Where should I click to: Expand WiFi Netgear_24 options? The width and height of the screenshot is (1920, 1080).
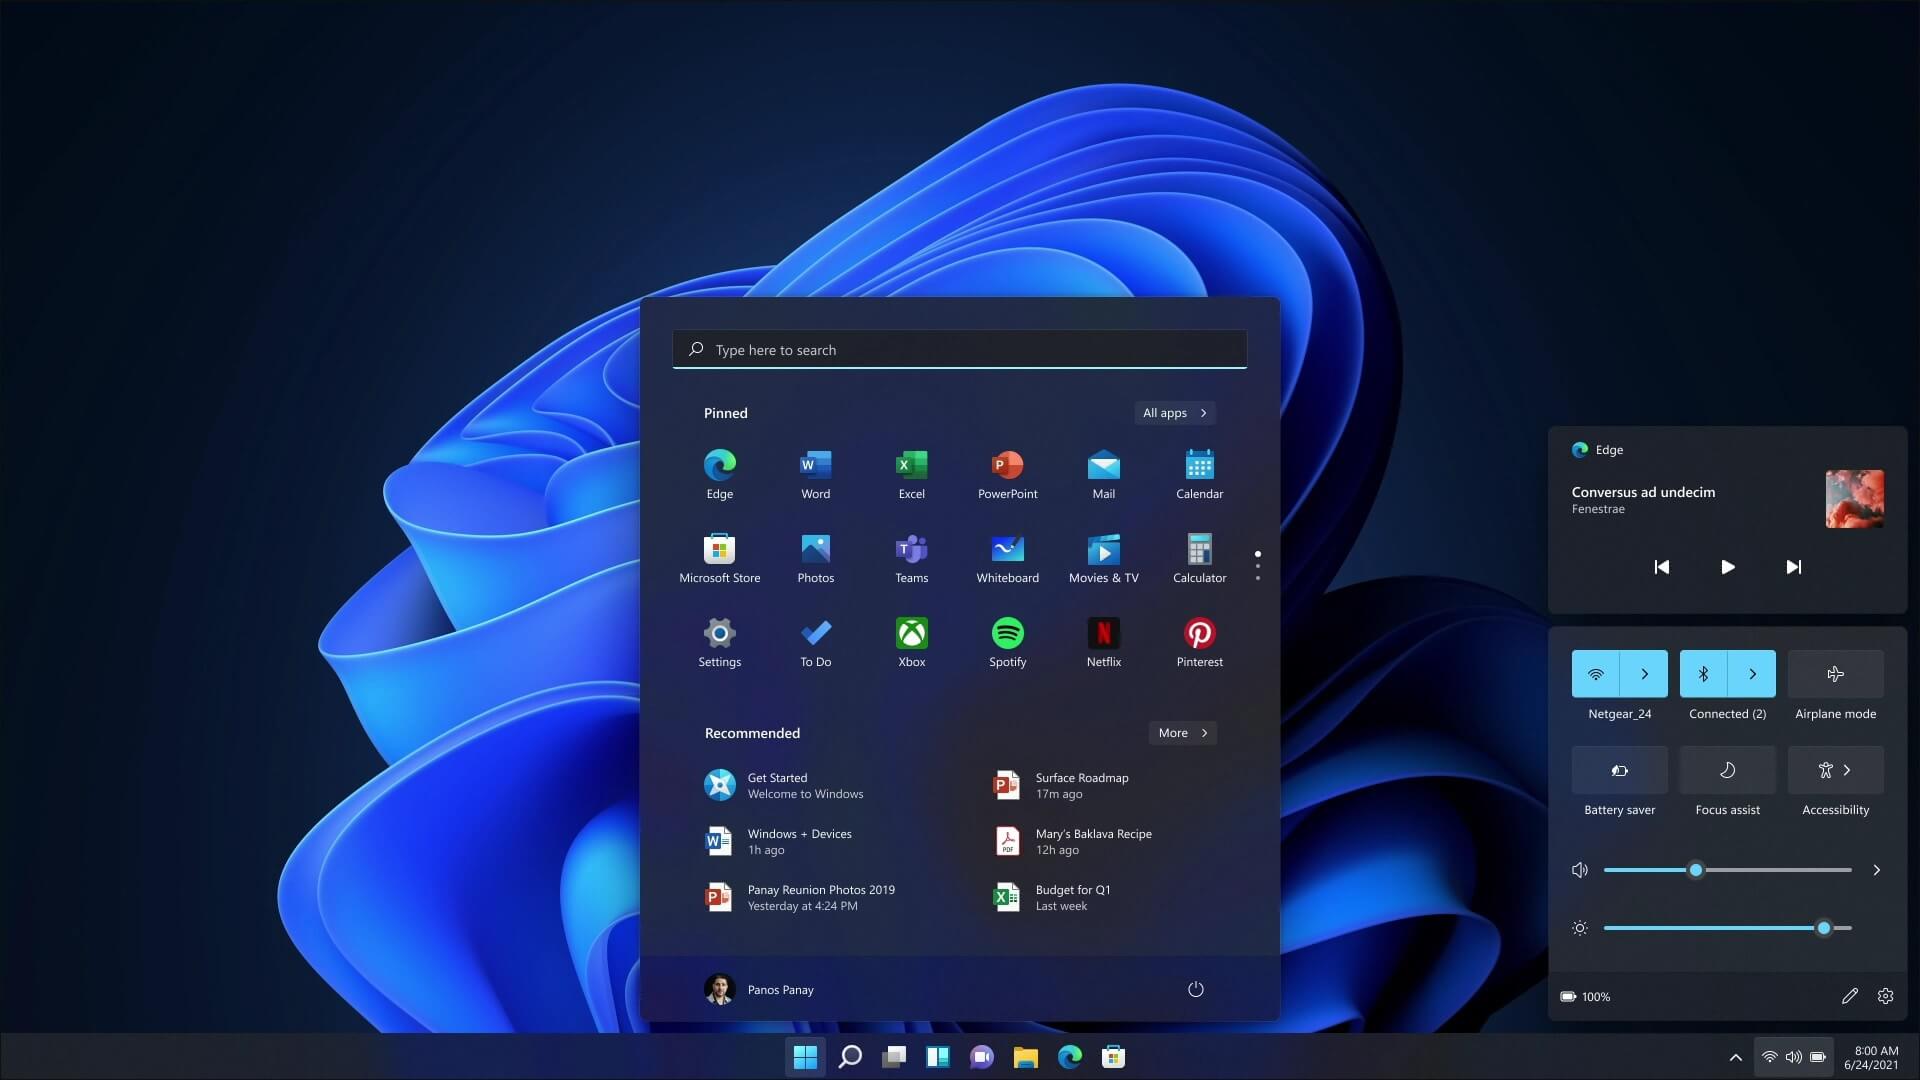[1646, 673]
